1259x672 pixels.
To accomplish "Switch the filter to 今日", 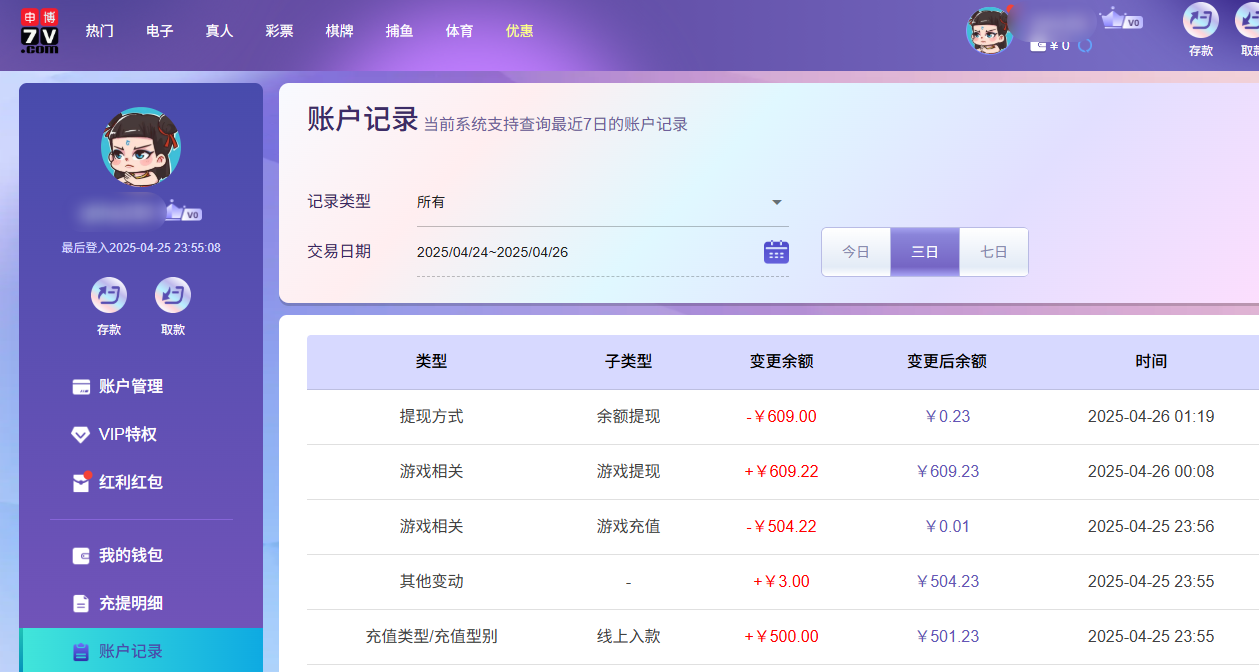I will click(x=856, y=251).
